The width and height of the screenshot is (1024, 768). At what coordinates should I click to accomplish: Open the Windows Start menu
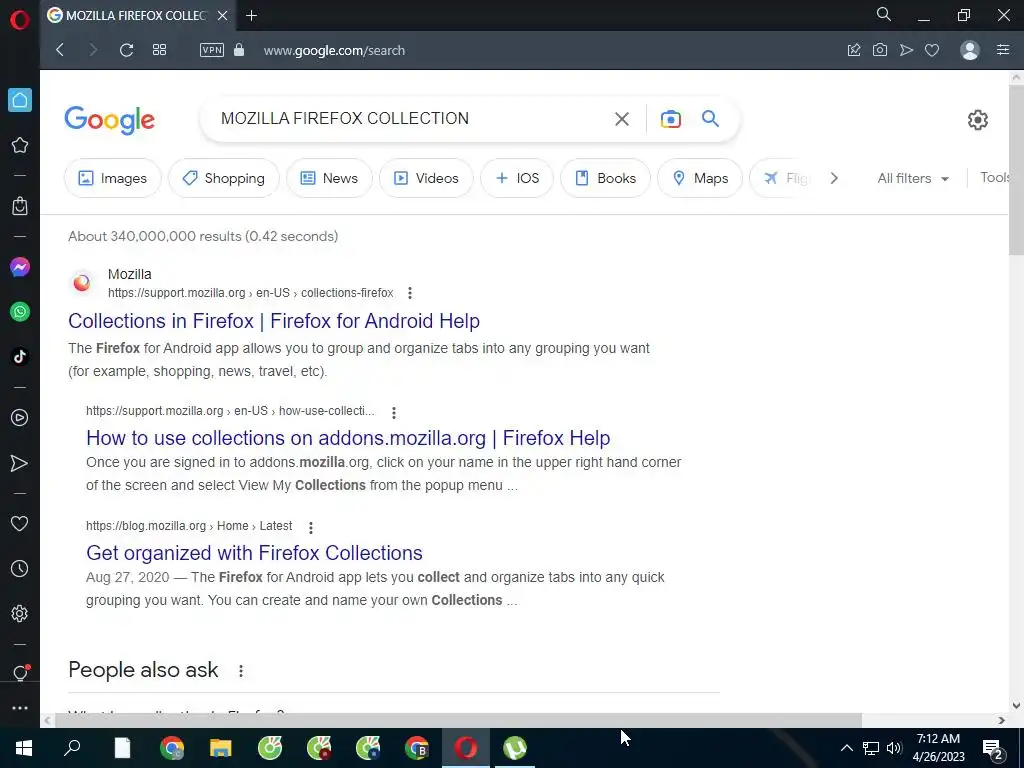click(24, 748)
